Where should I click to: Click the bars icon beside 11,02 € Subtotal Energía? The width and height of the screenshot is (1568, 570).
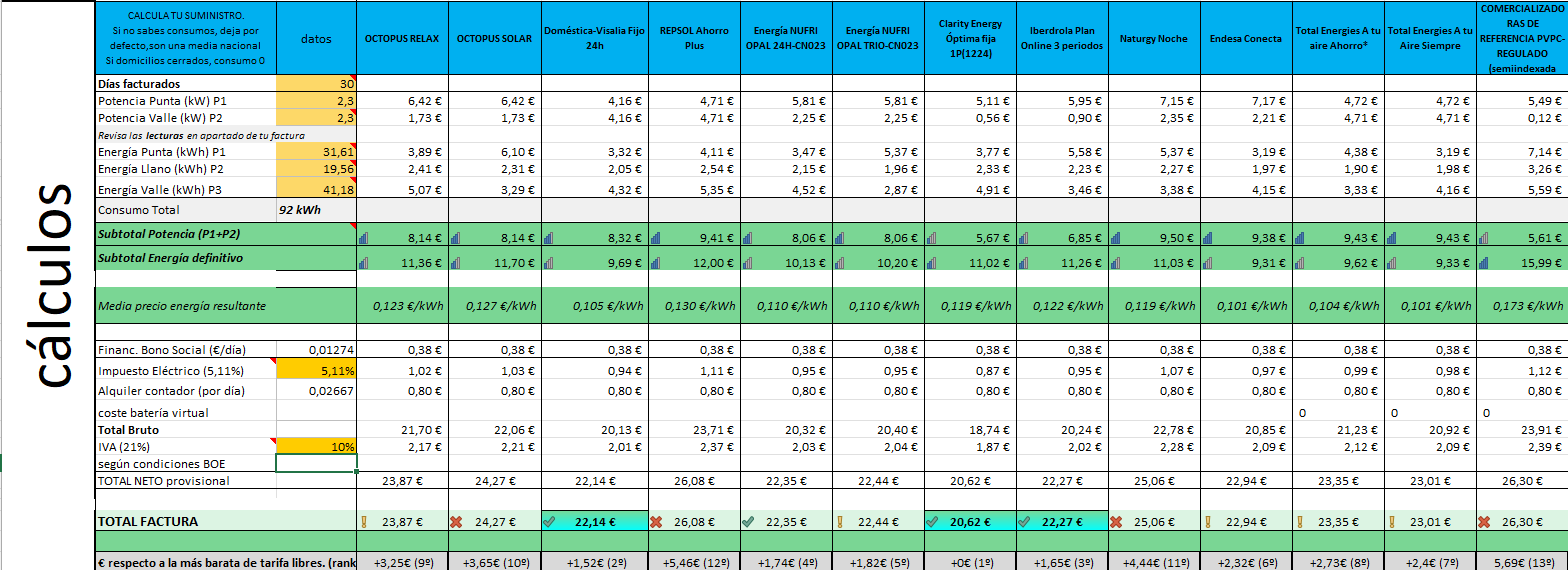point(933,263)
